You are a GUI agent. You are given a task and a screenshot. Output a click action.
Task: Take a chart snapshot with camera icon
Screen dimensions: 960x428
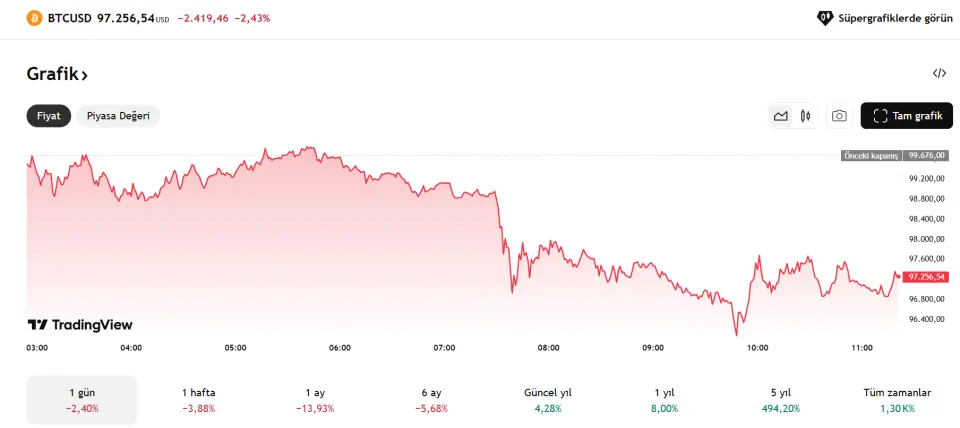click(839, 116)
